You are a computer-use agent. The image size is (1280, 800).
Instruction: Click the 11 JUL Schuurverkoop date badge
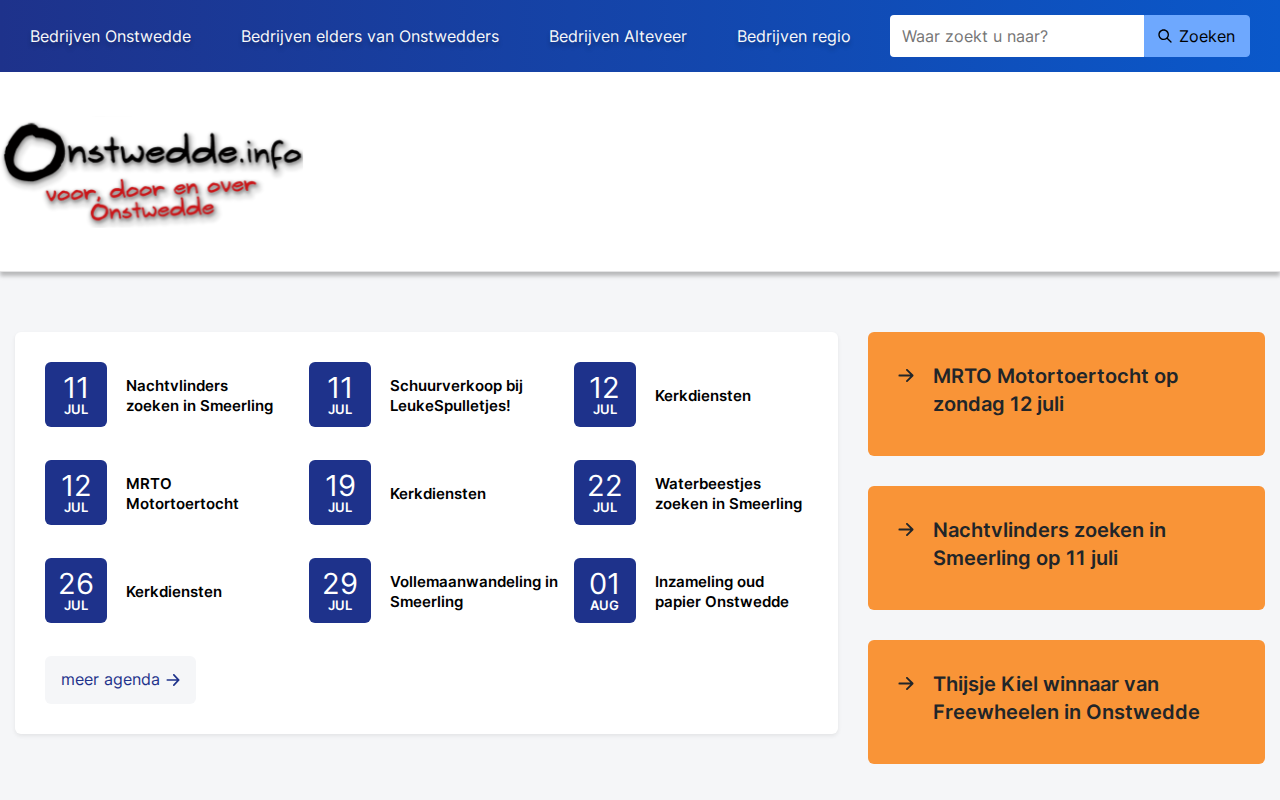coord(340,395)
